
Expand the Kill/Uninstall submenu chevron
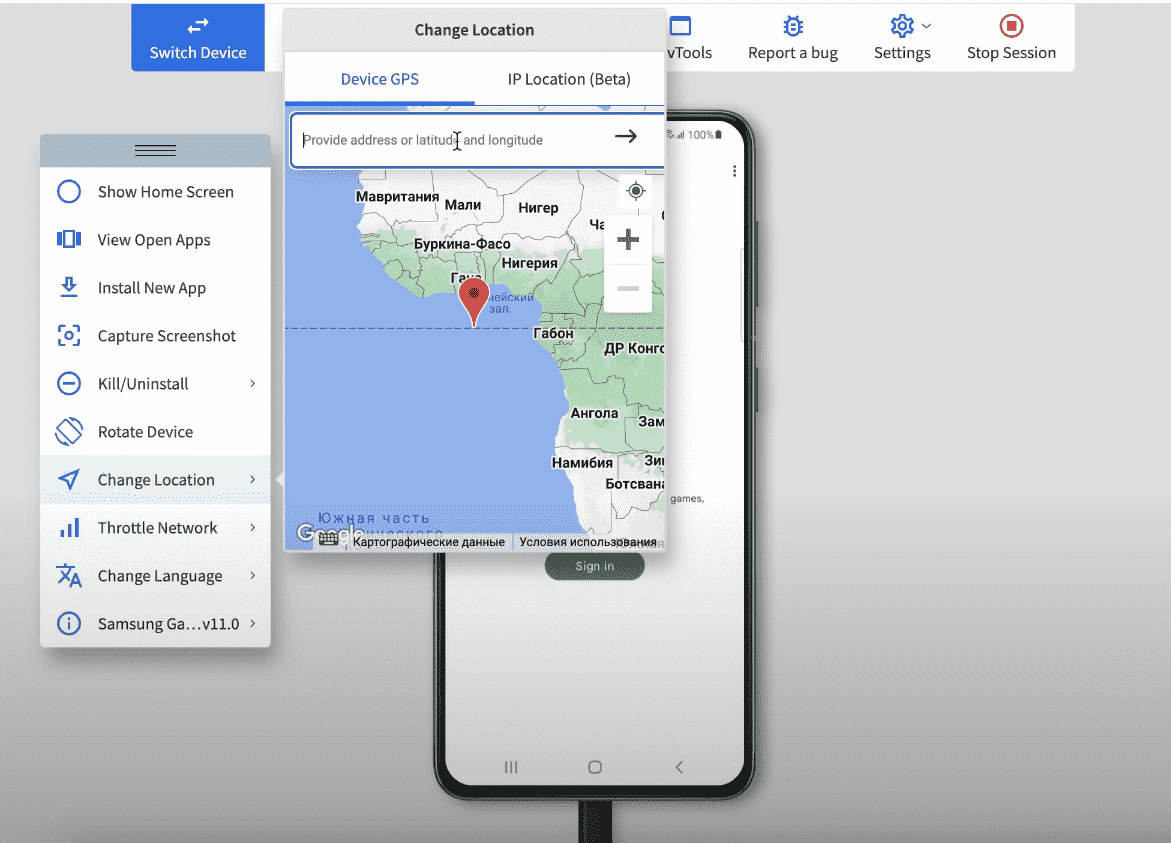252,384
